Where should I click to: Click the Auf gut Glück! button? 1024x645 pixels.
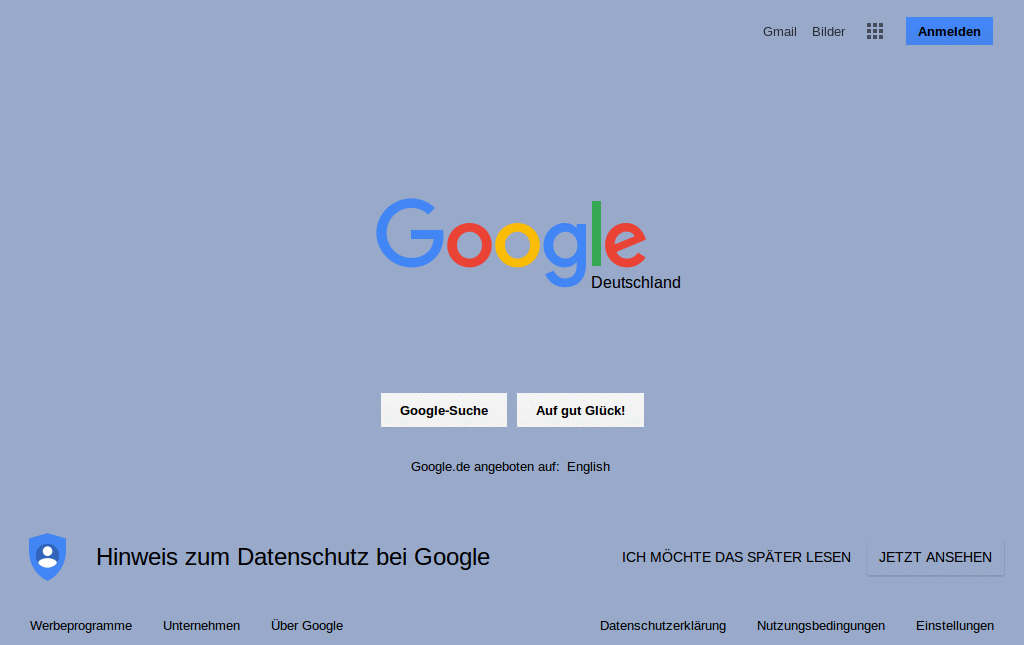(581, 410)
